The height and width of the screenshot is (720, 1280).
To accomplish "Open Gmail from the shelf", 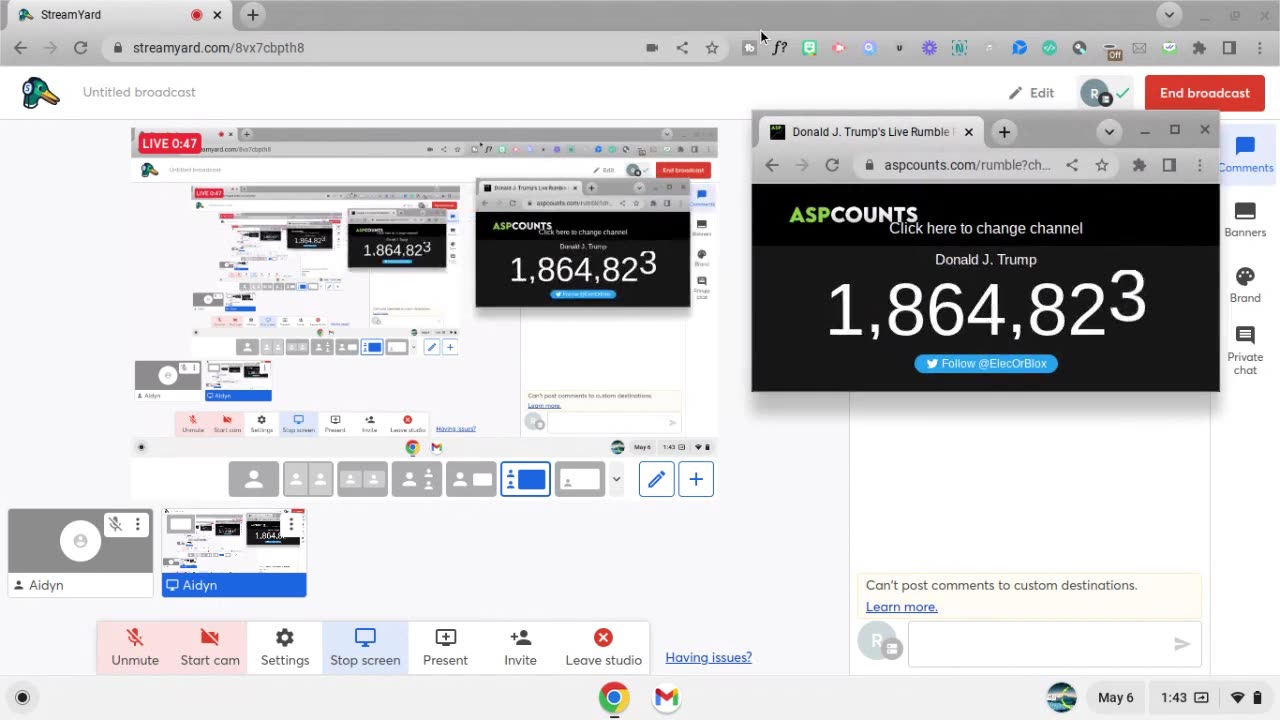I will [666, 698].
